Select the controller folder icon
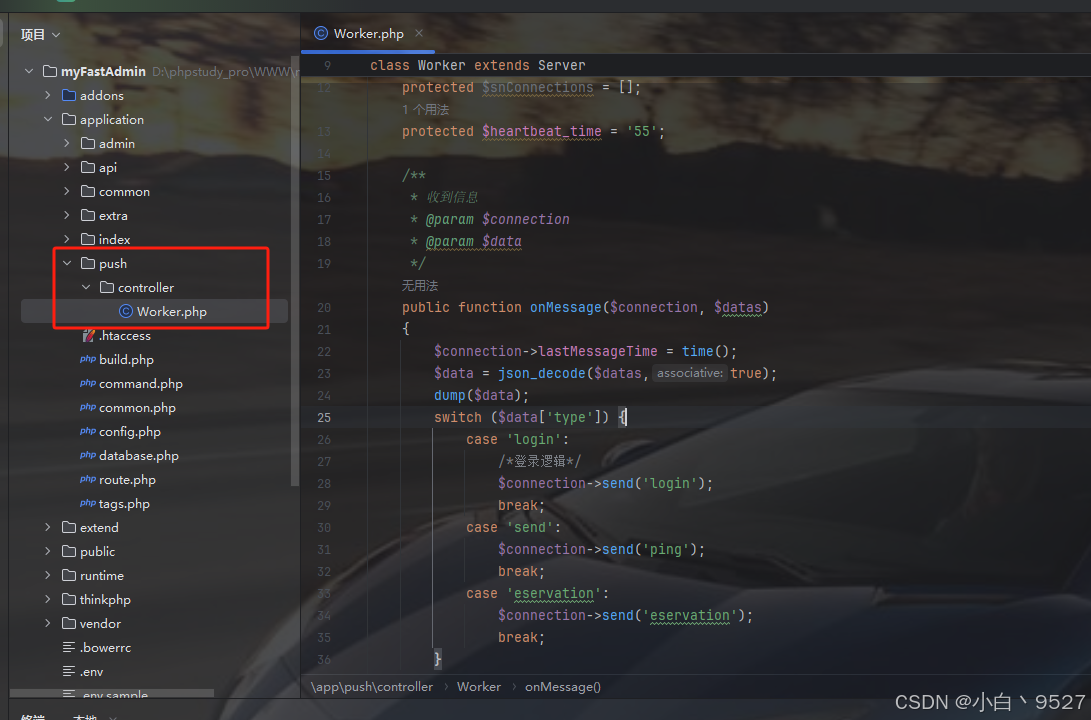 (106, 287)
